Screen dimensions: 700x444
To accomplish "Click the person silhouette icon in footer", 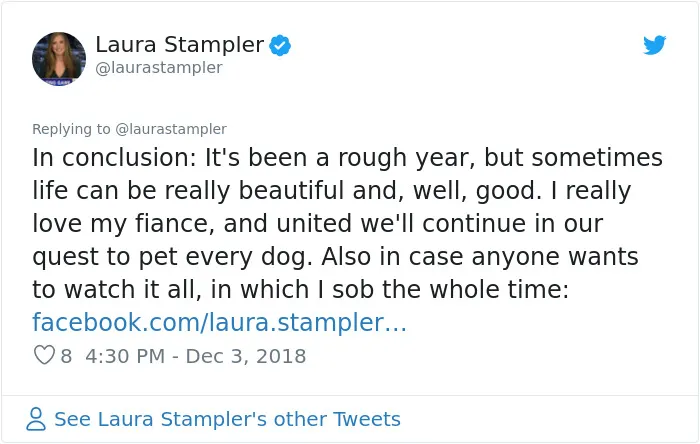I will click(x=36, y=419).
